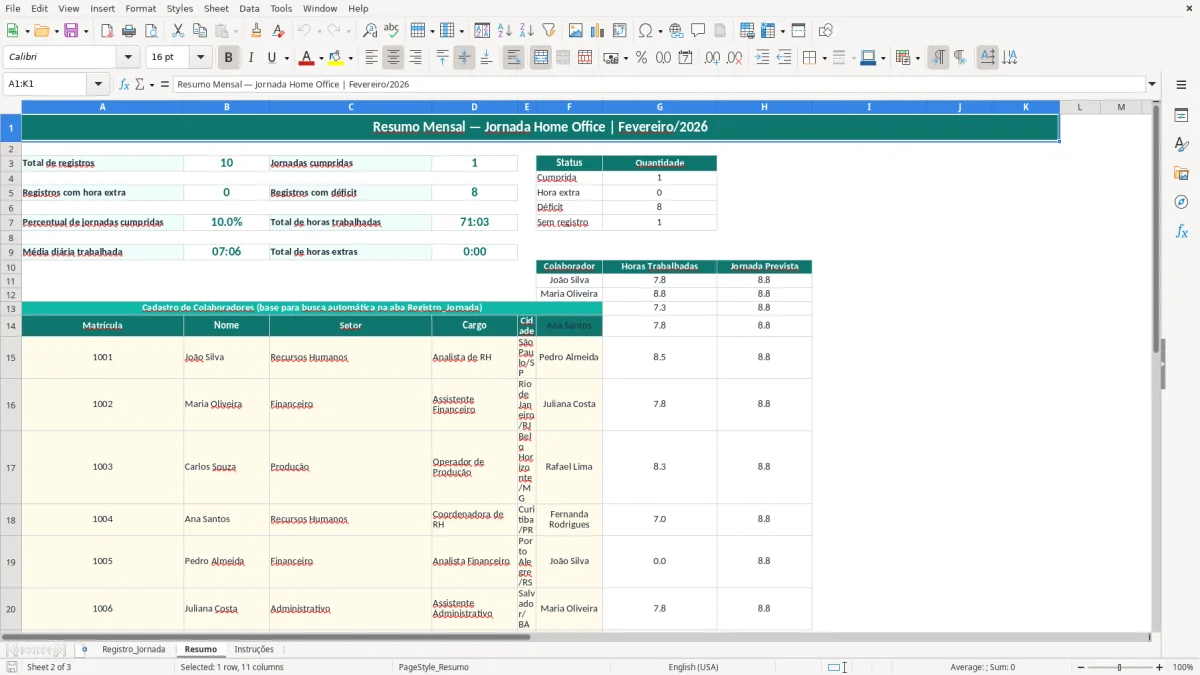The width and height of the screenshot is (1200, 675).
Task: Toggle AutoFilter funnel icon
Action: pos(548,31)
